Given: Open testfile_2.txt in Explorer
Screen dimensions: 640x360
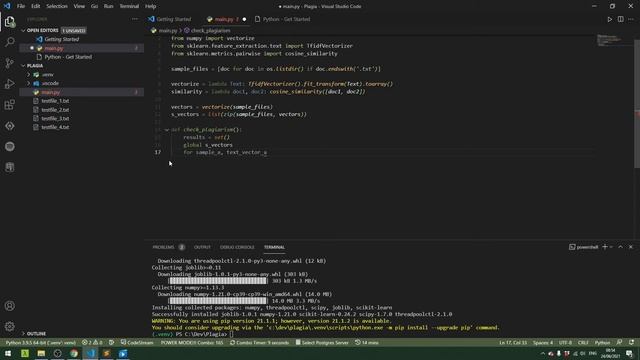Looking at the screenshot, I should click(55, 110).
